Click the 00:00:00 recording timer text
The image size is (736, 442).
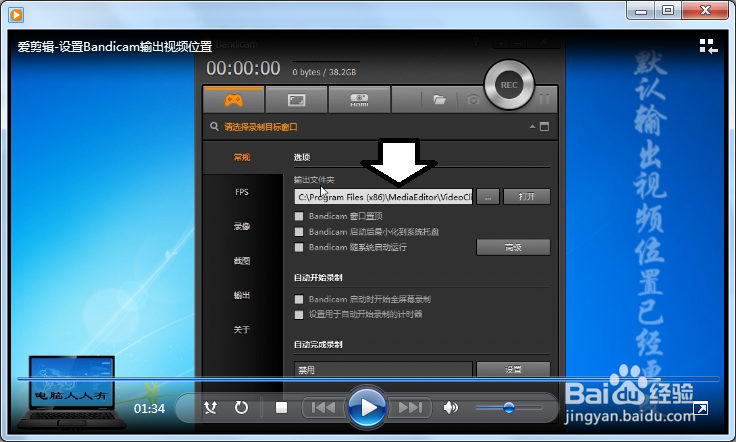click(x=243, y=69)
